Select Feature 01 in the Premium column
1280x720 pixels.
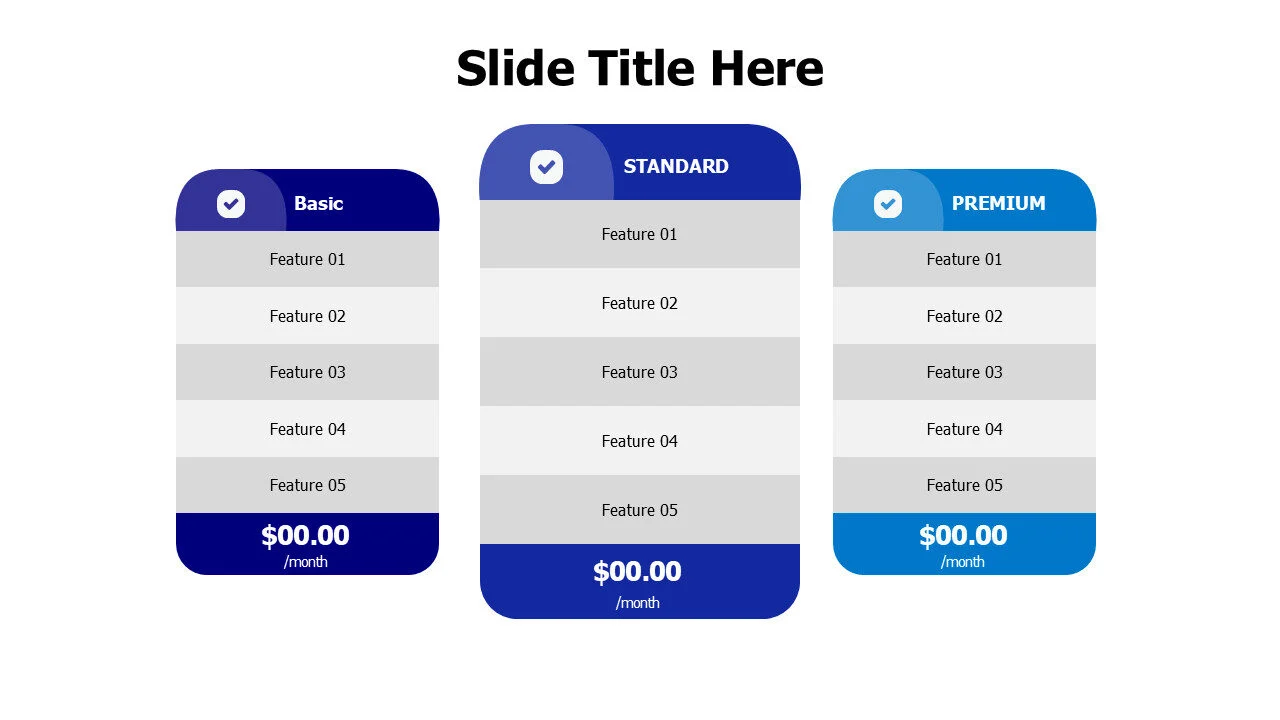pos(964,259)
